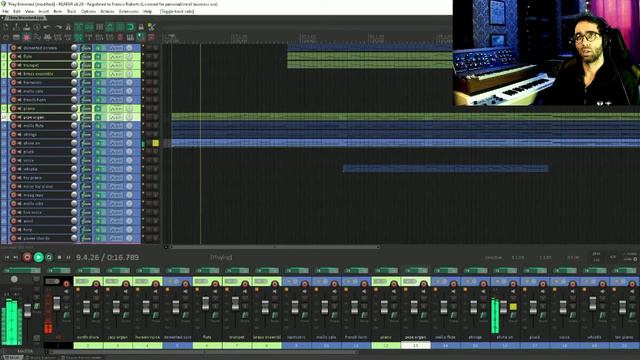The width and height of the screenshot is (640, 360).
Task: Record-arm the piano track
Action: click(13, 109)
